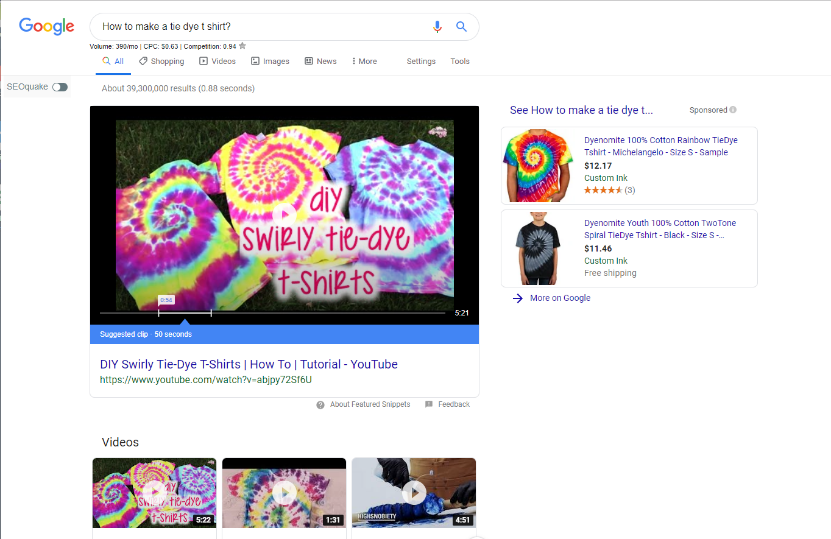Click the rainbow tie-dye shirt product image
The height and width of the screenshot is (539, 831).
tap(538, 165)
